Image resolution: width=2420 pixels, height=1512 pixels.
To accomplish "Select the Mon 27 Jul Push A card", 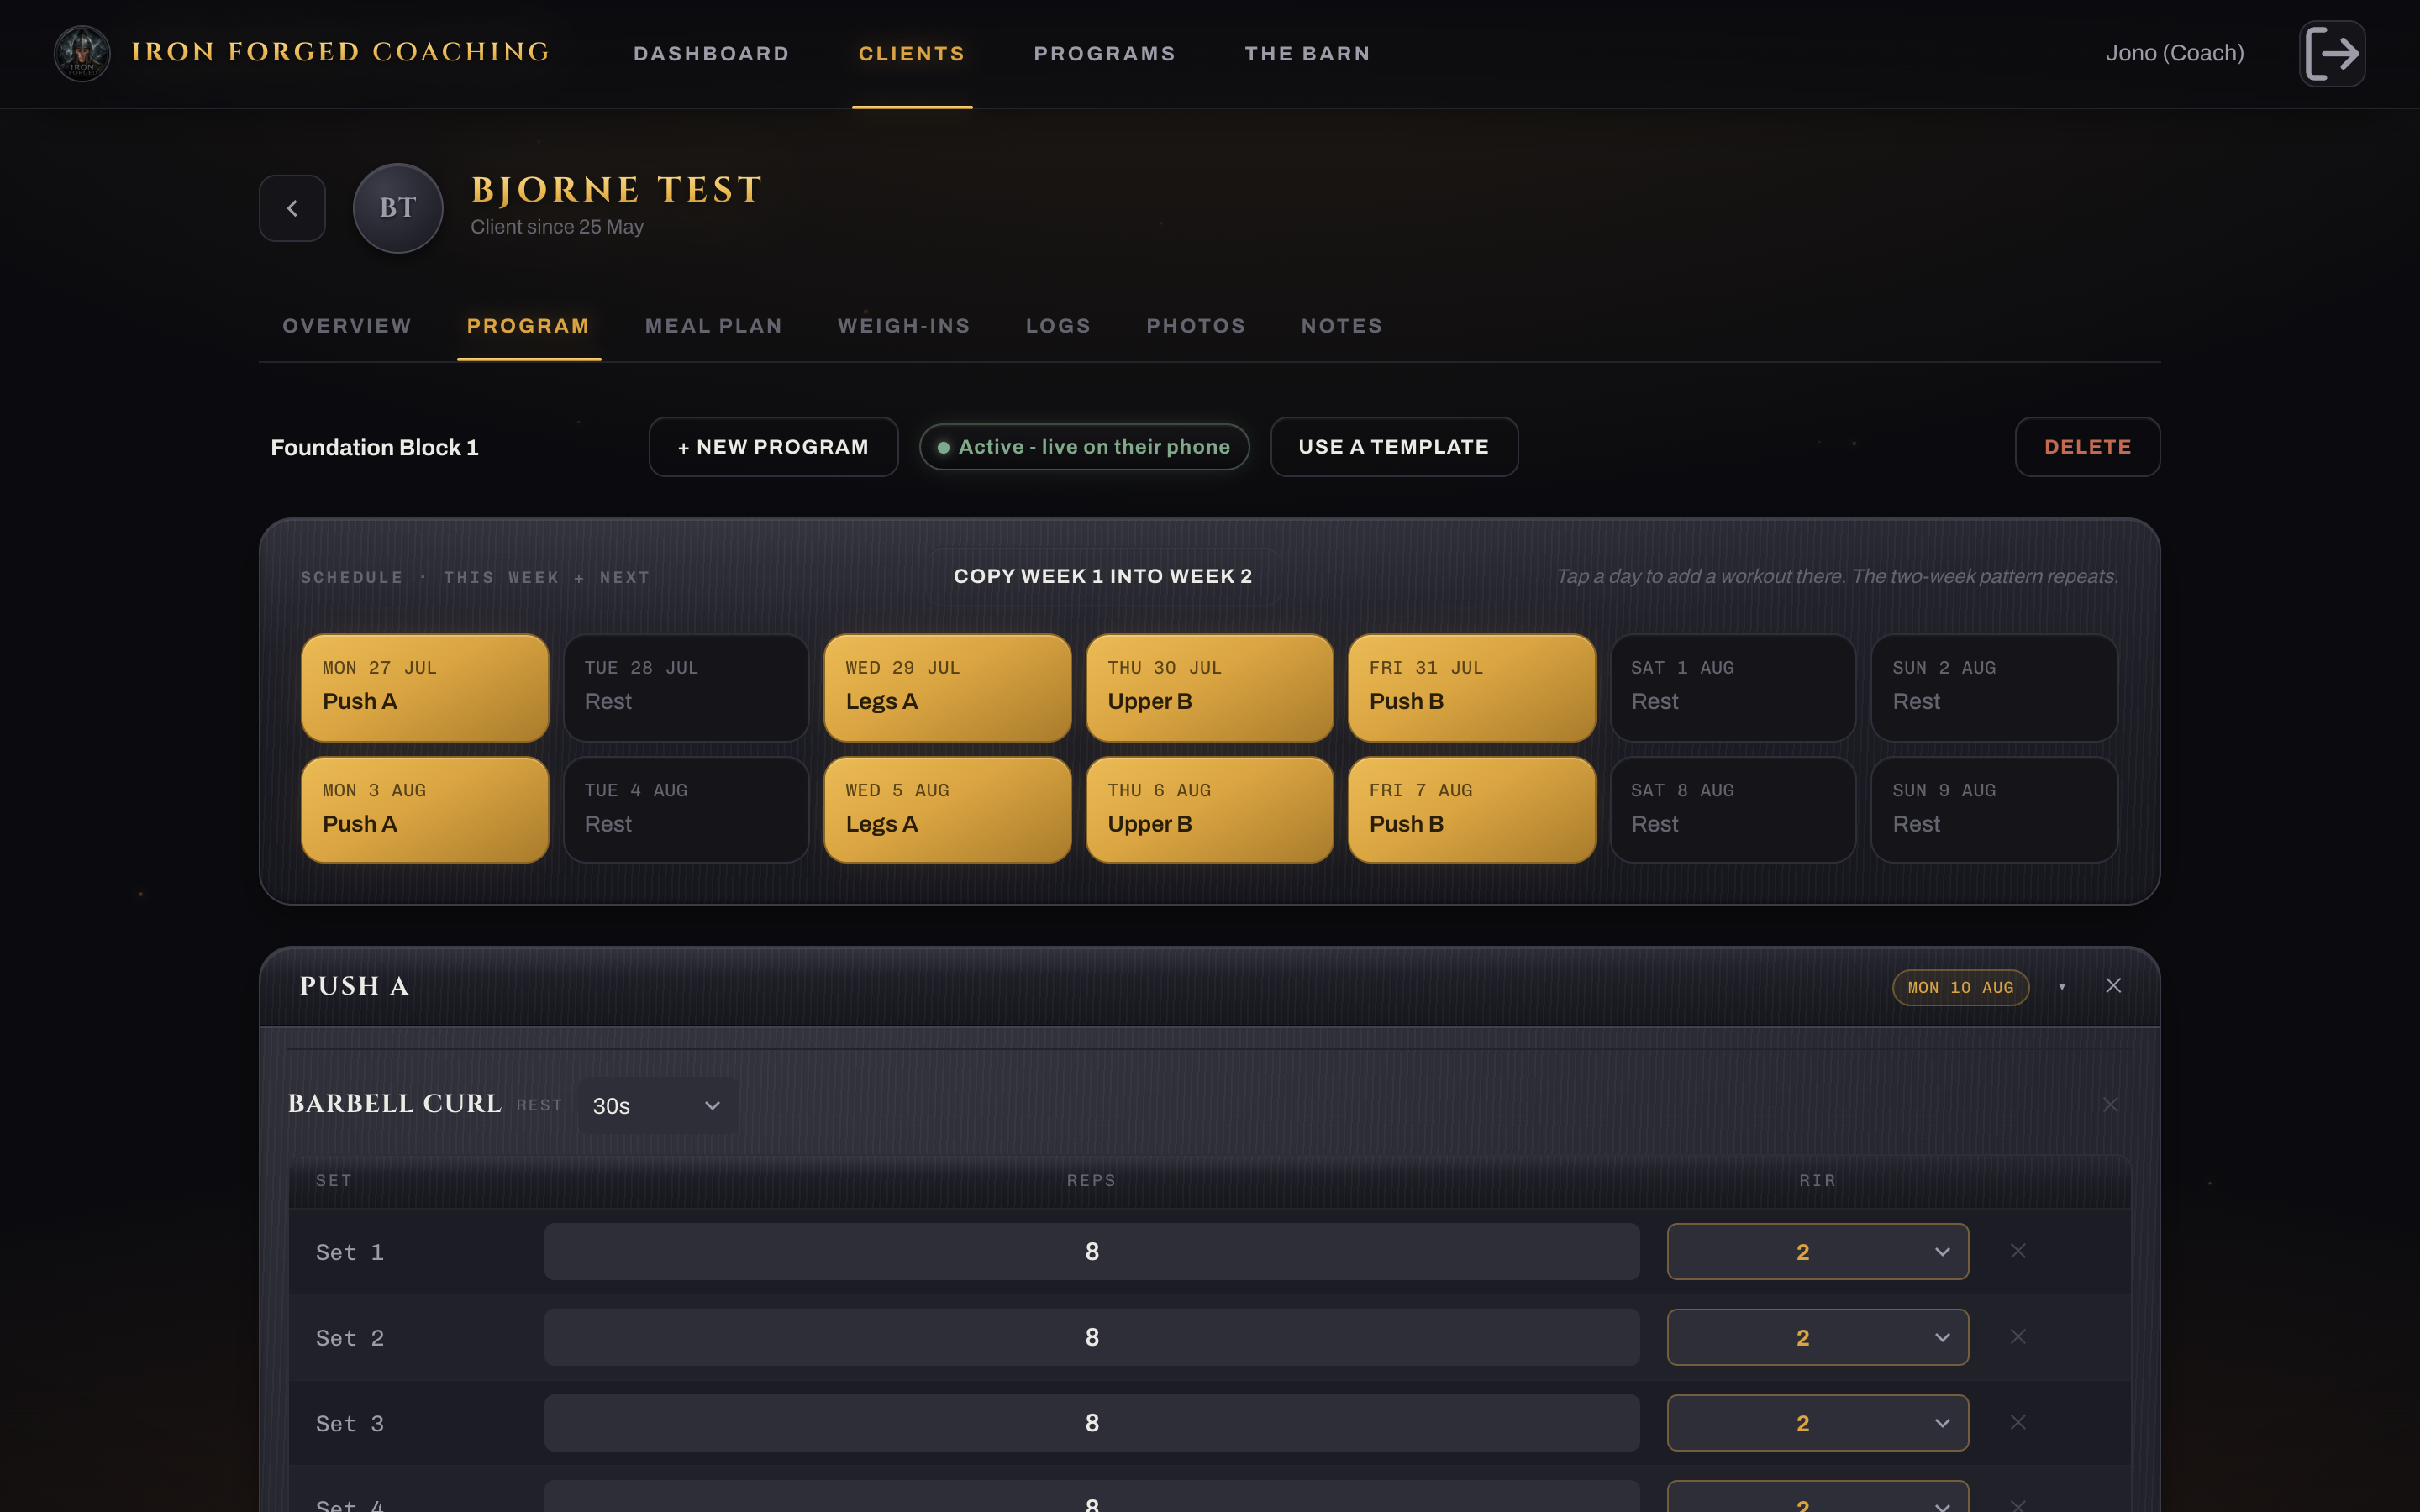I will click(x=425, y=687).
